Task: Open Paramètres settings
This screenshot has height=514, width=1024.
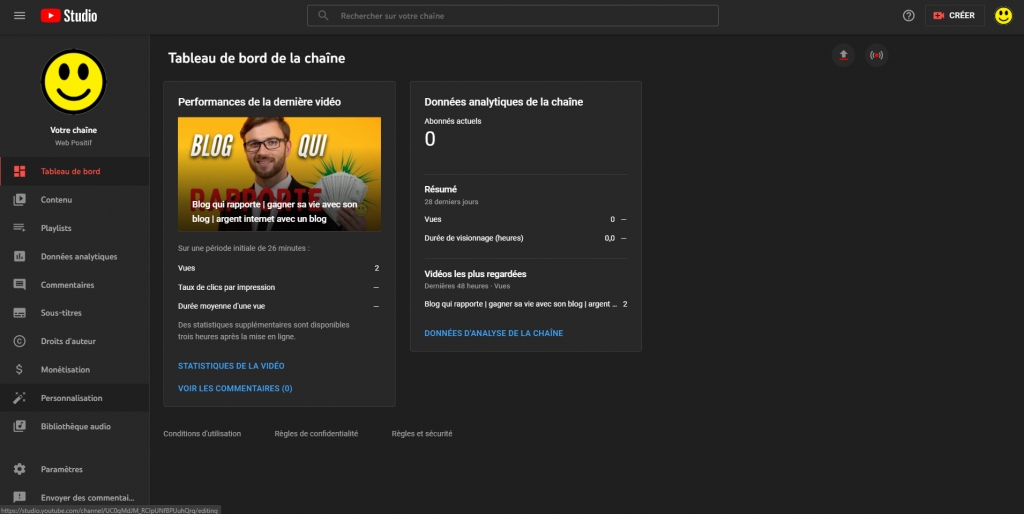Action: (61, 469)
